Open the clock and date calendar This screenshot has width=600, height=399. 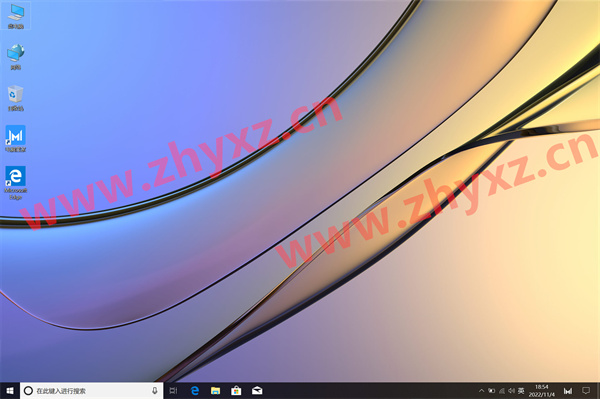[x=541, y=391]
